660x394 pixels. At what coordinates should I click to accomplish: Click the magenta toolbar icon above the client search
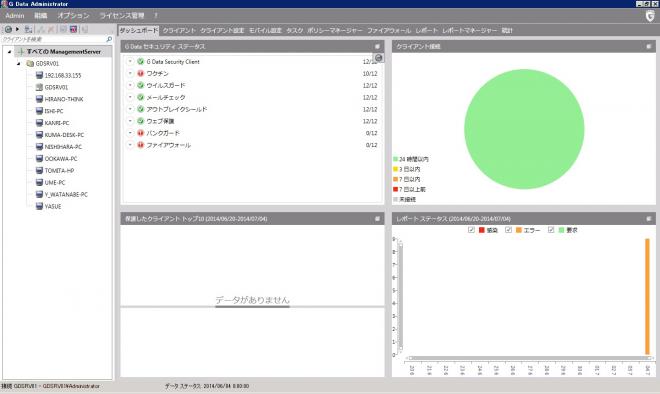(73, 29)
